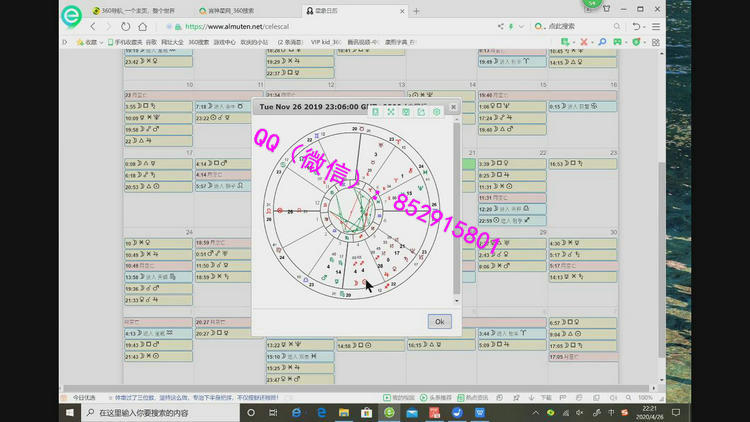This screenshot has width=750, height=422.
Task: Click the settings gear icon in chart toolbar
Action: (x=436, y=112)
